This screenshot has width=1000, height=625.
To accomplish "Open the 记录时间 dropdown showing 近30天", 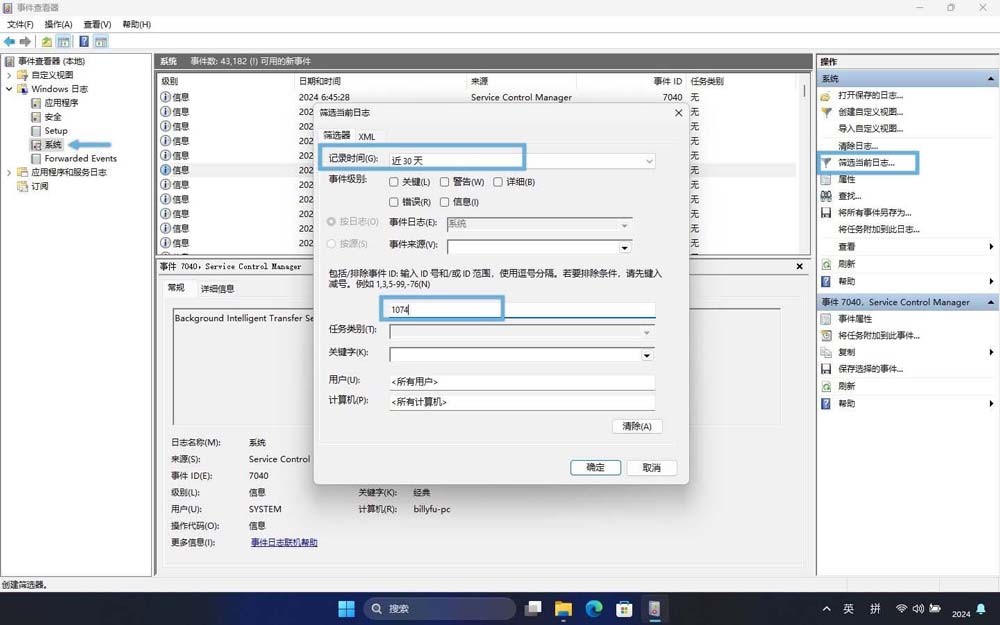I will pyautogui.click(x=649, y=161).
